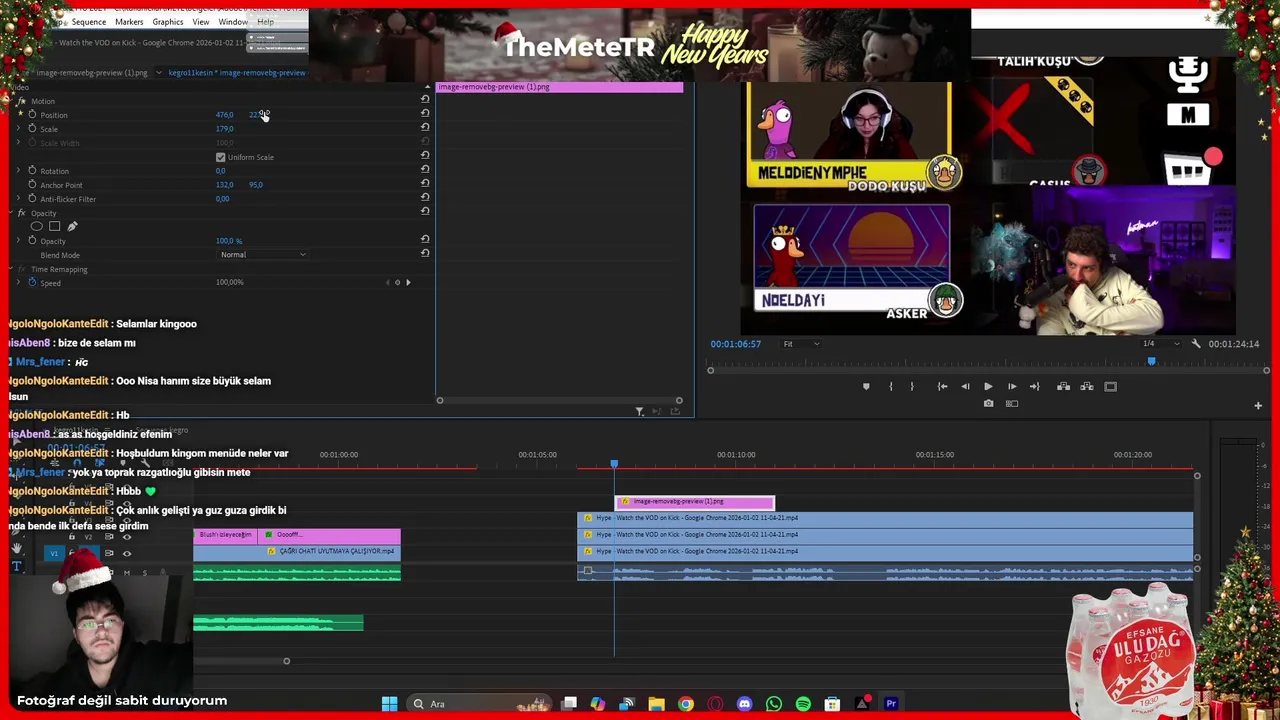Reset the Motion effect
This screenshot has height=720, width=1280.
[x=425, y=99]
